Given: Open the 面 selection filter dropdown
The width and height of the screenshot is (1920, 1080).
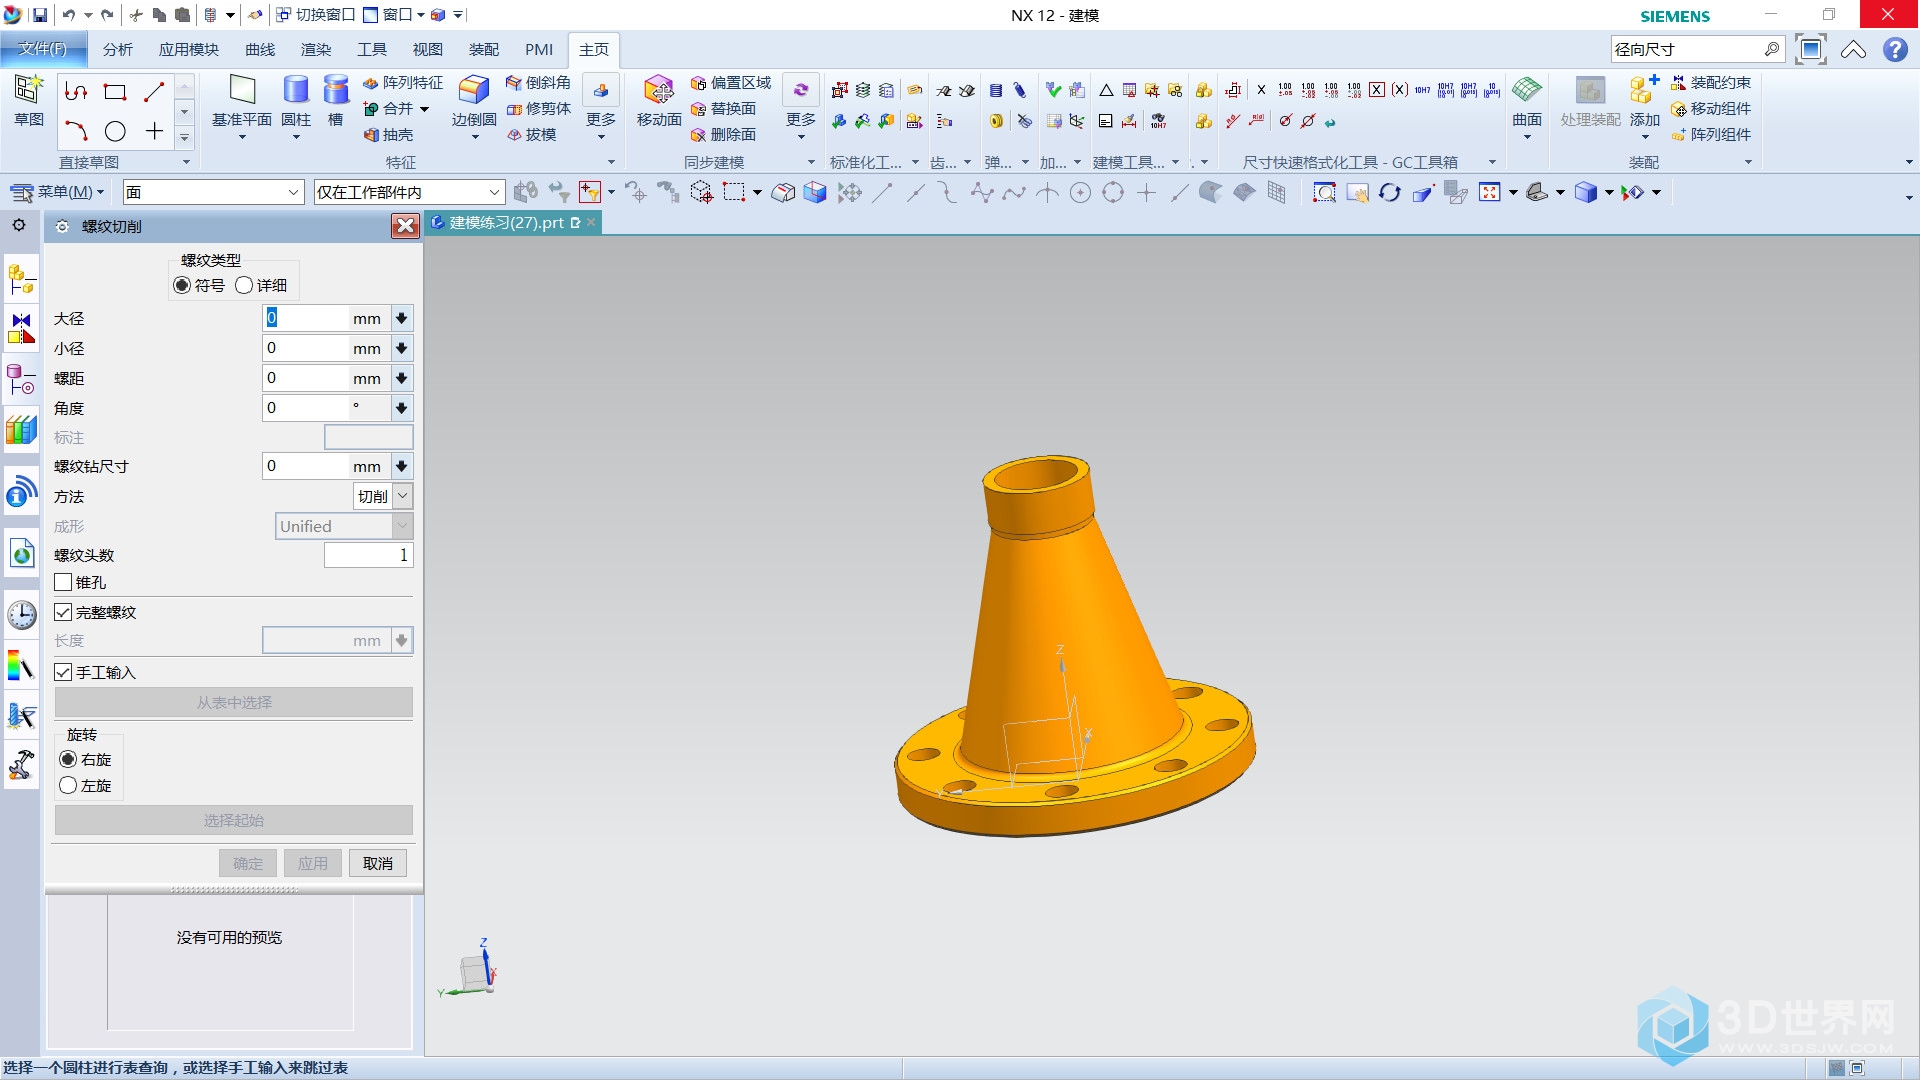Looking at the screenshot, I should (213, 192).
